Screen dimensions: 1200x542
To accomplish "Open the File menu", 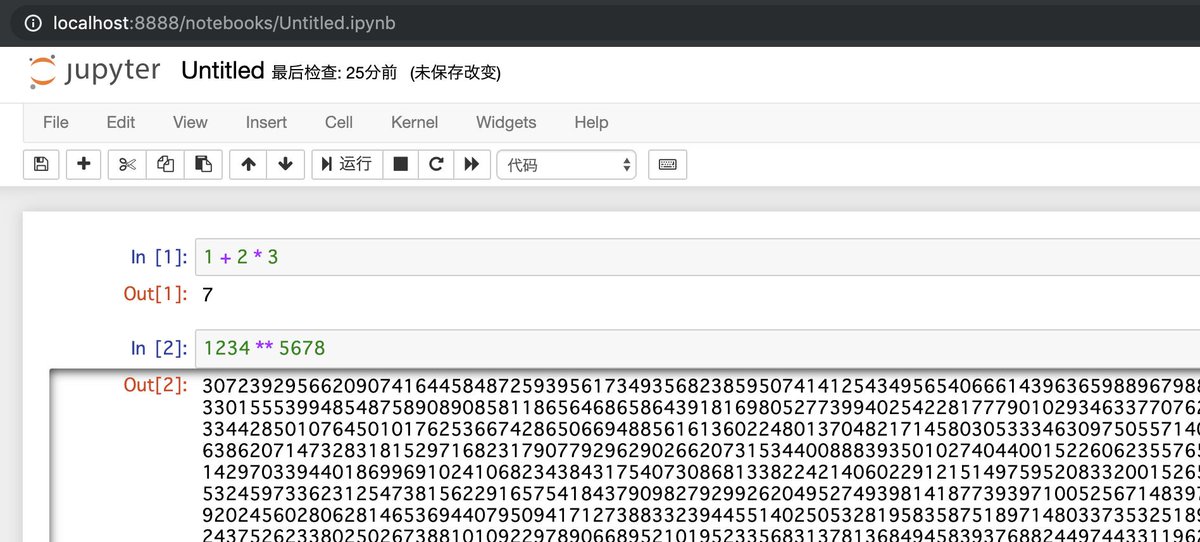I will click(56, 122).
